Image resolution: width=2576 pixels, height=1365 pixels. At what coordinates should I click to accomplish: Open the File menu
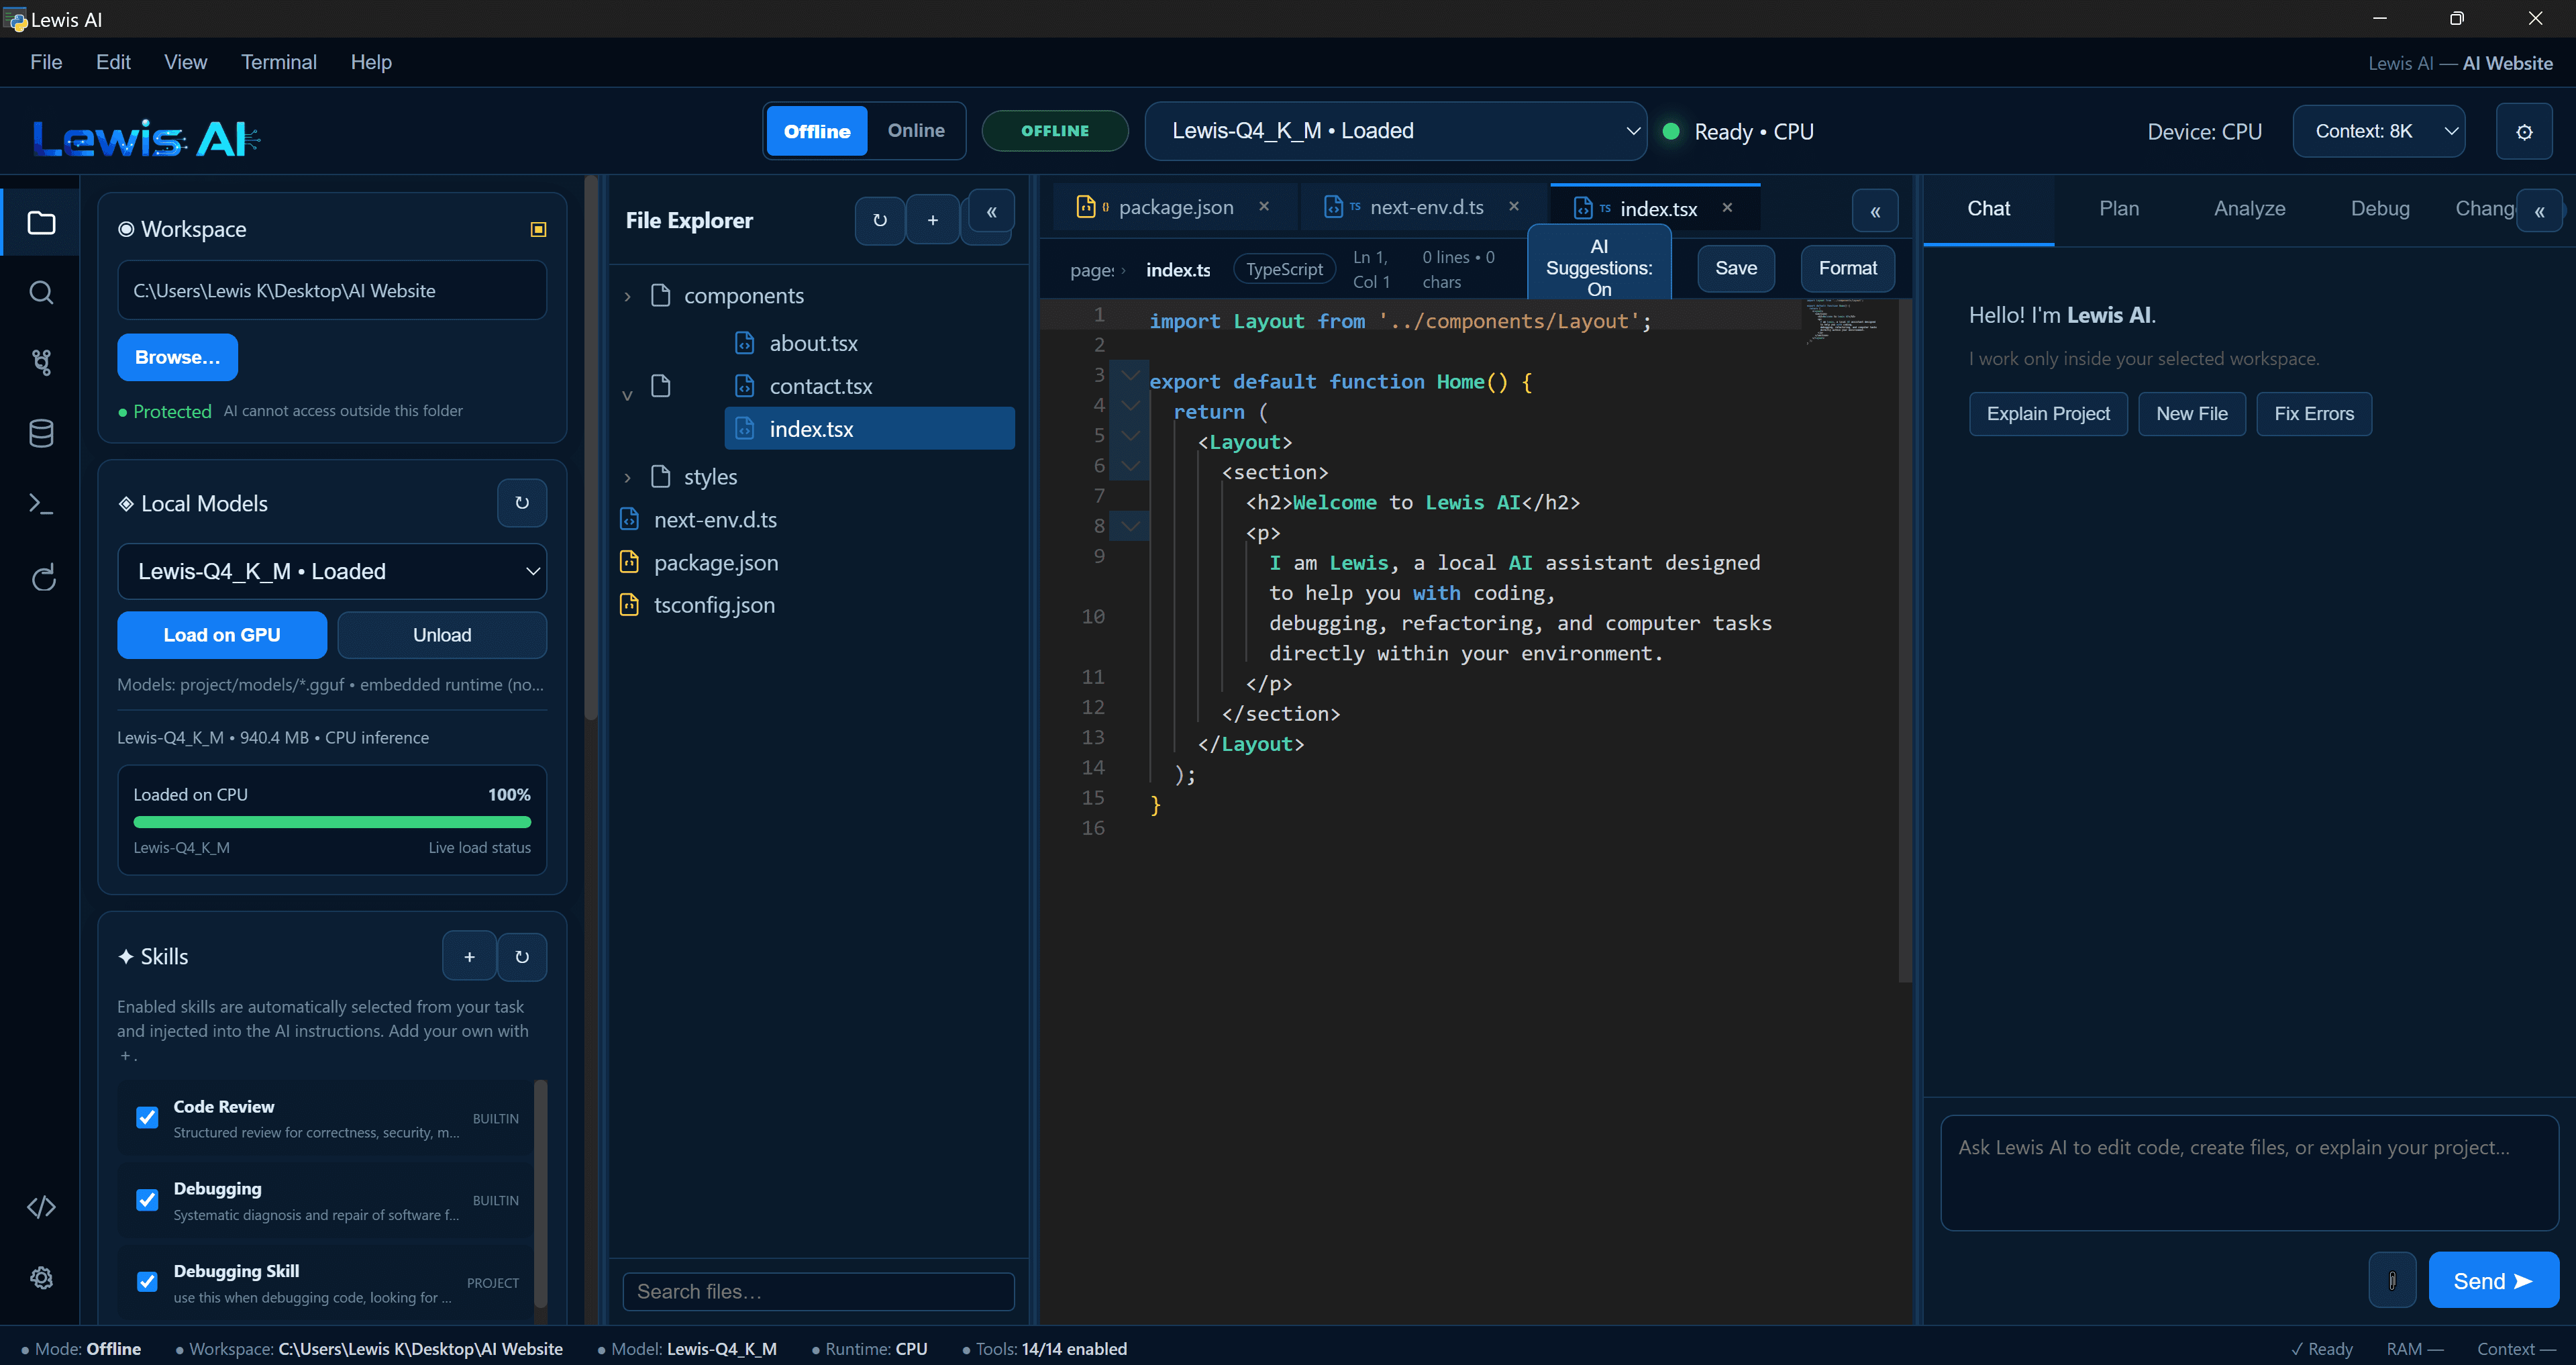(x=46, y=62)
